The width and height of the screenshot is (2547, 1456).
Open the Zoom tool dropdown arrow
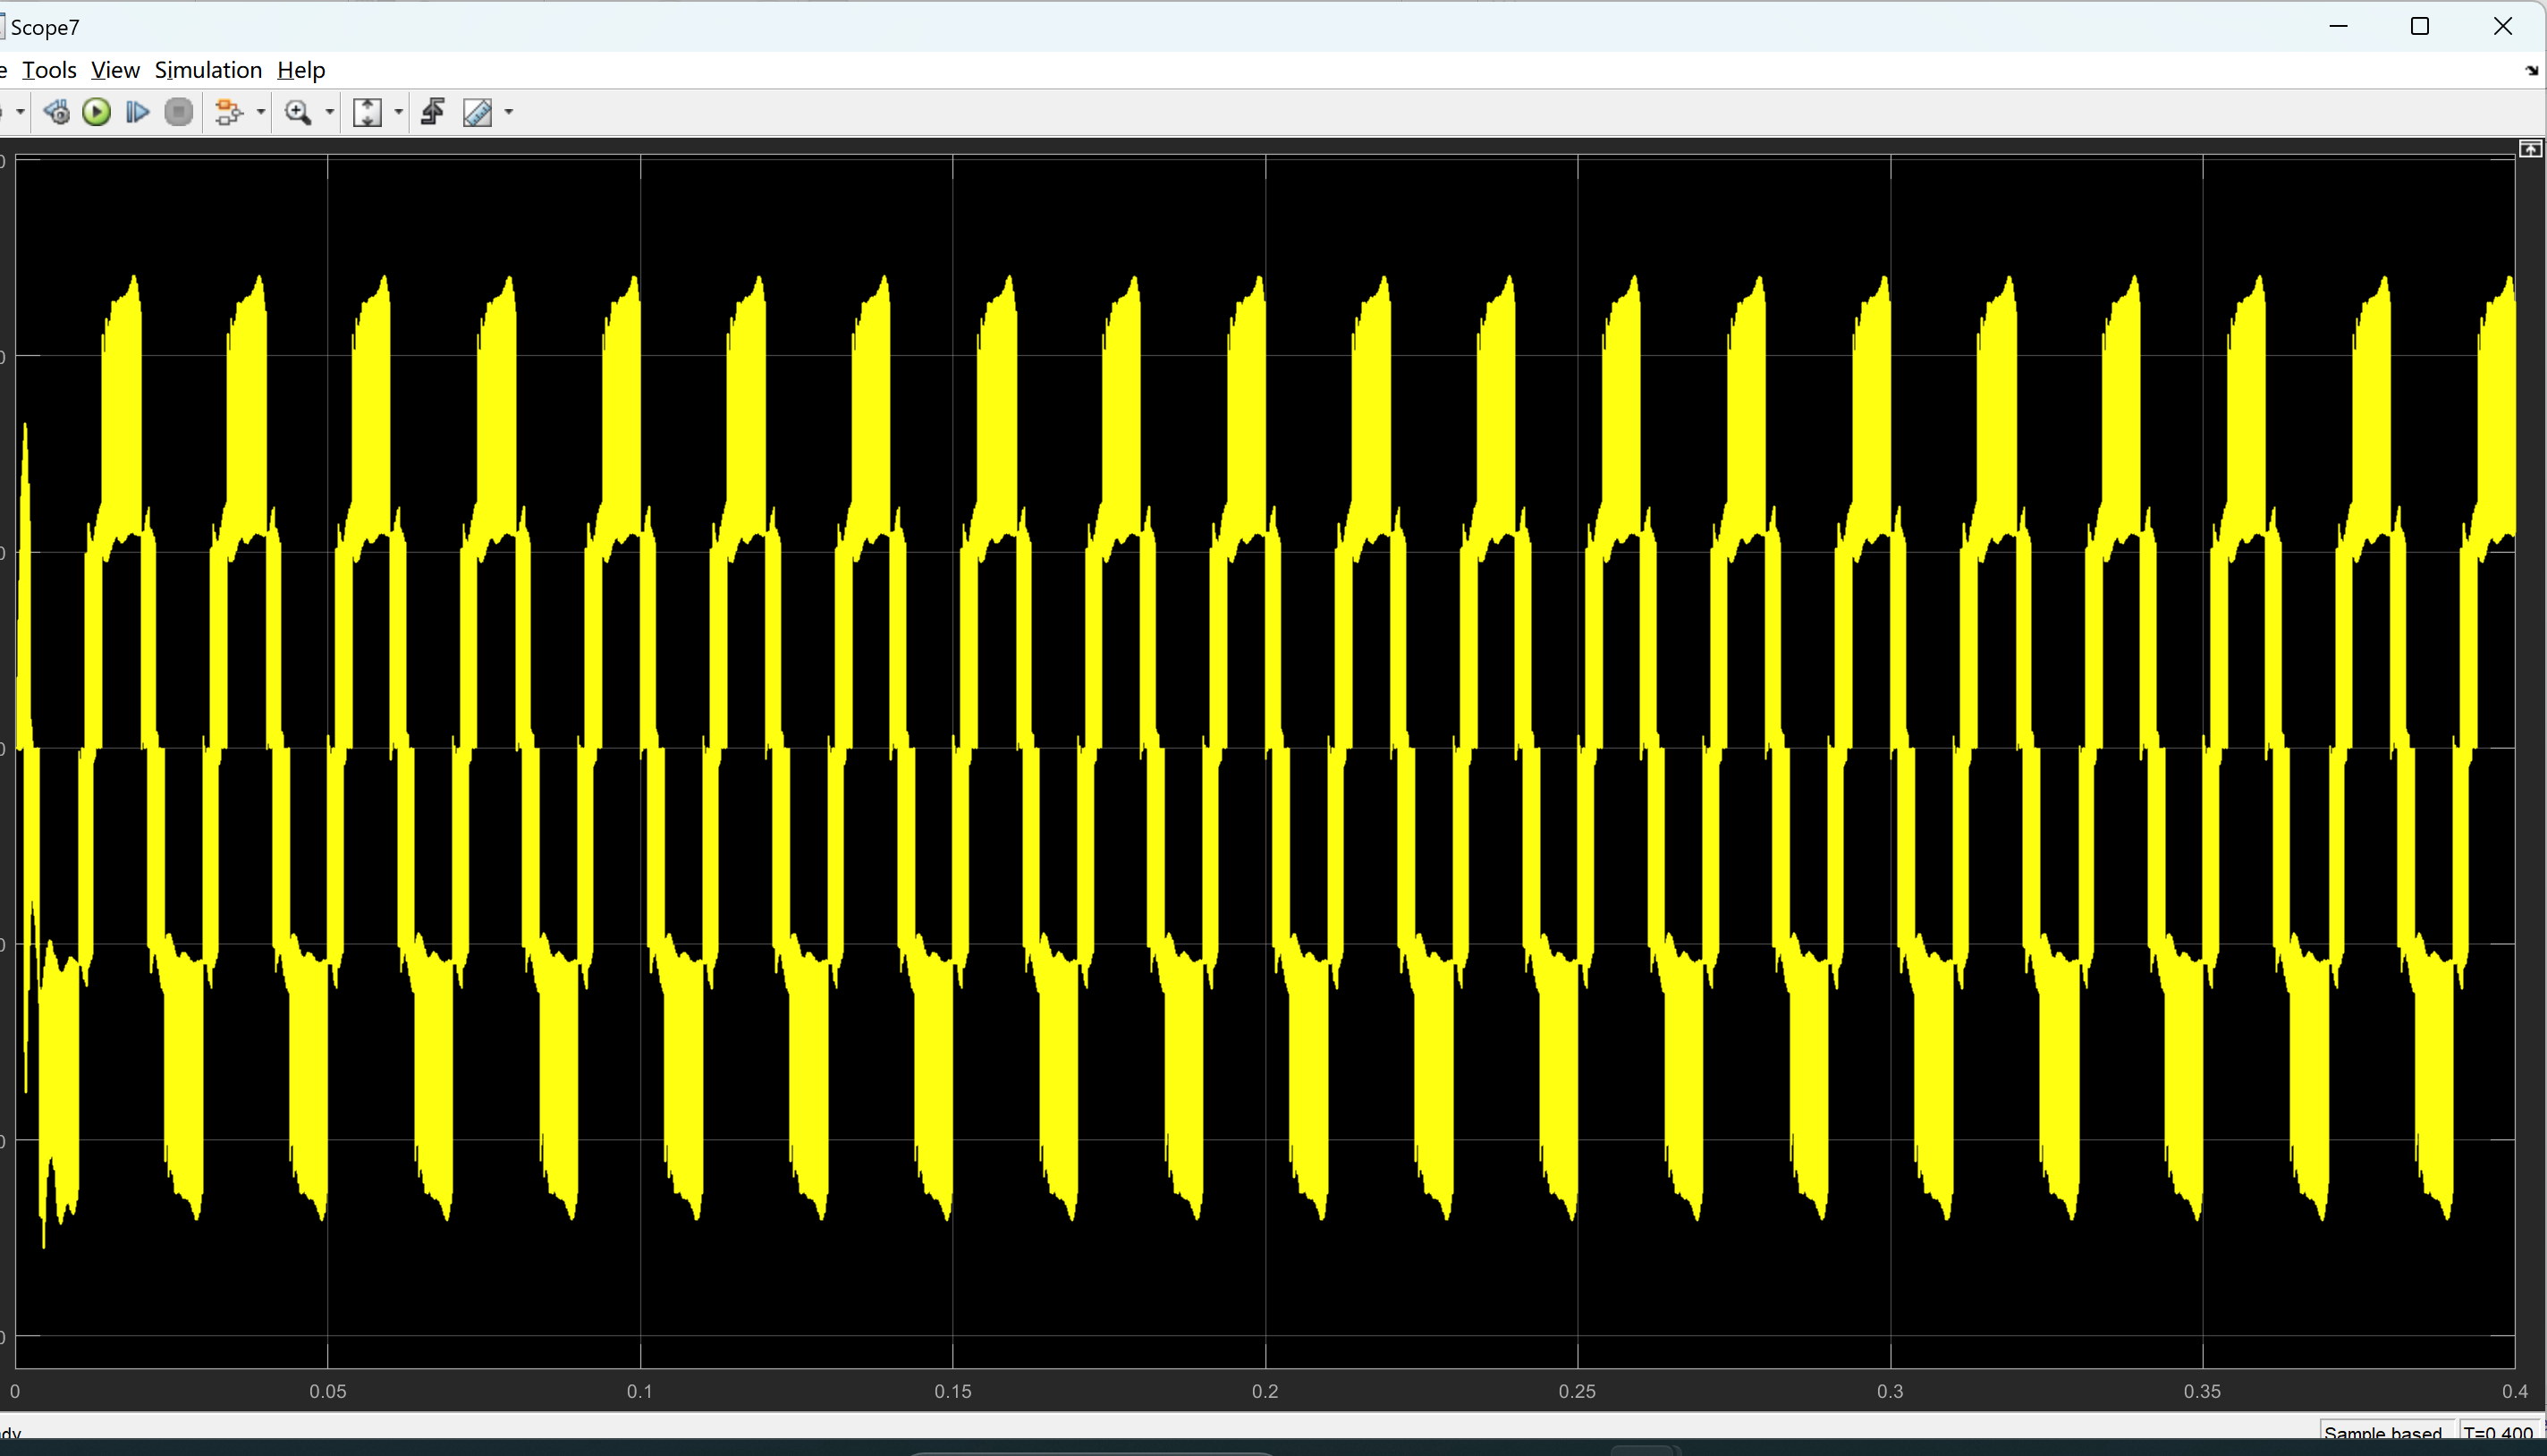pyautogui.click(x=329, y=112)
